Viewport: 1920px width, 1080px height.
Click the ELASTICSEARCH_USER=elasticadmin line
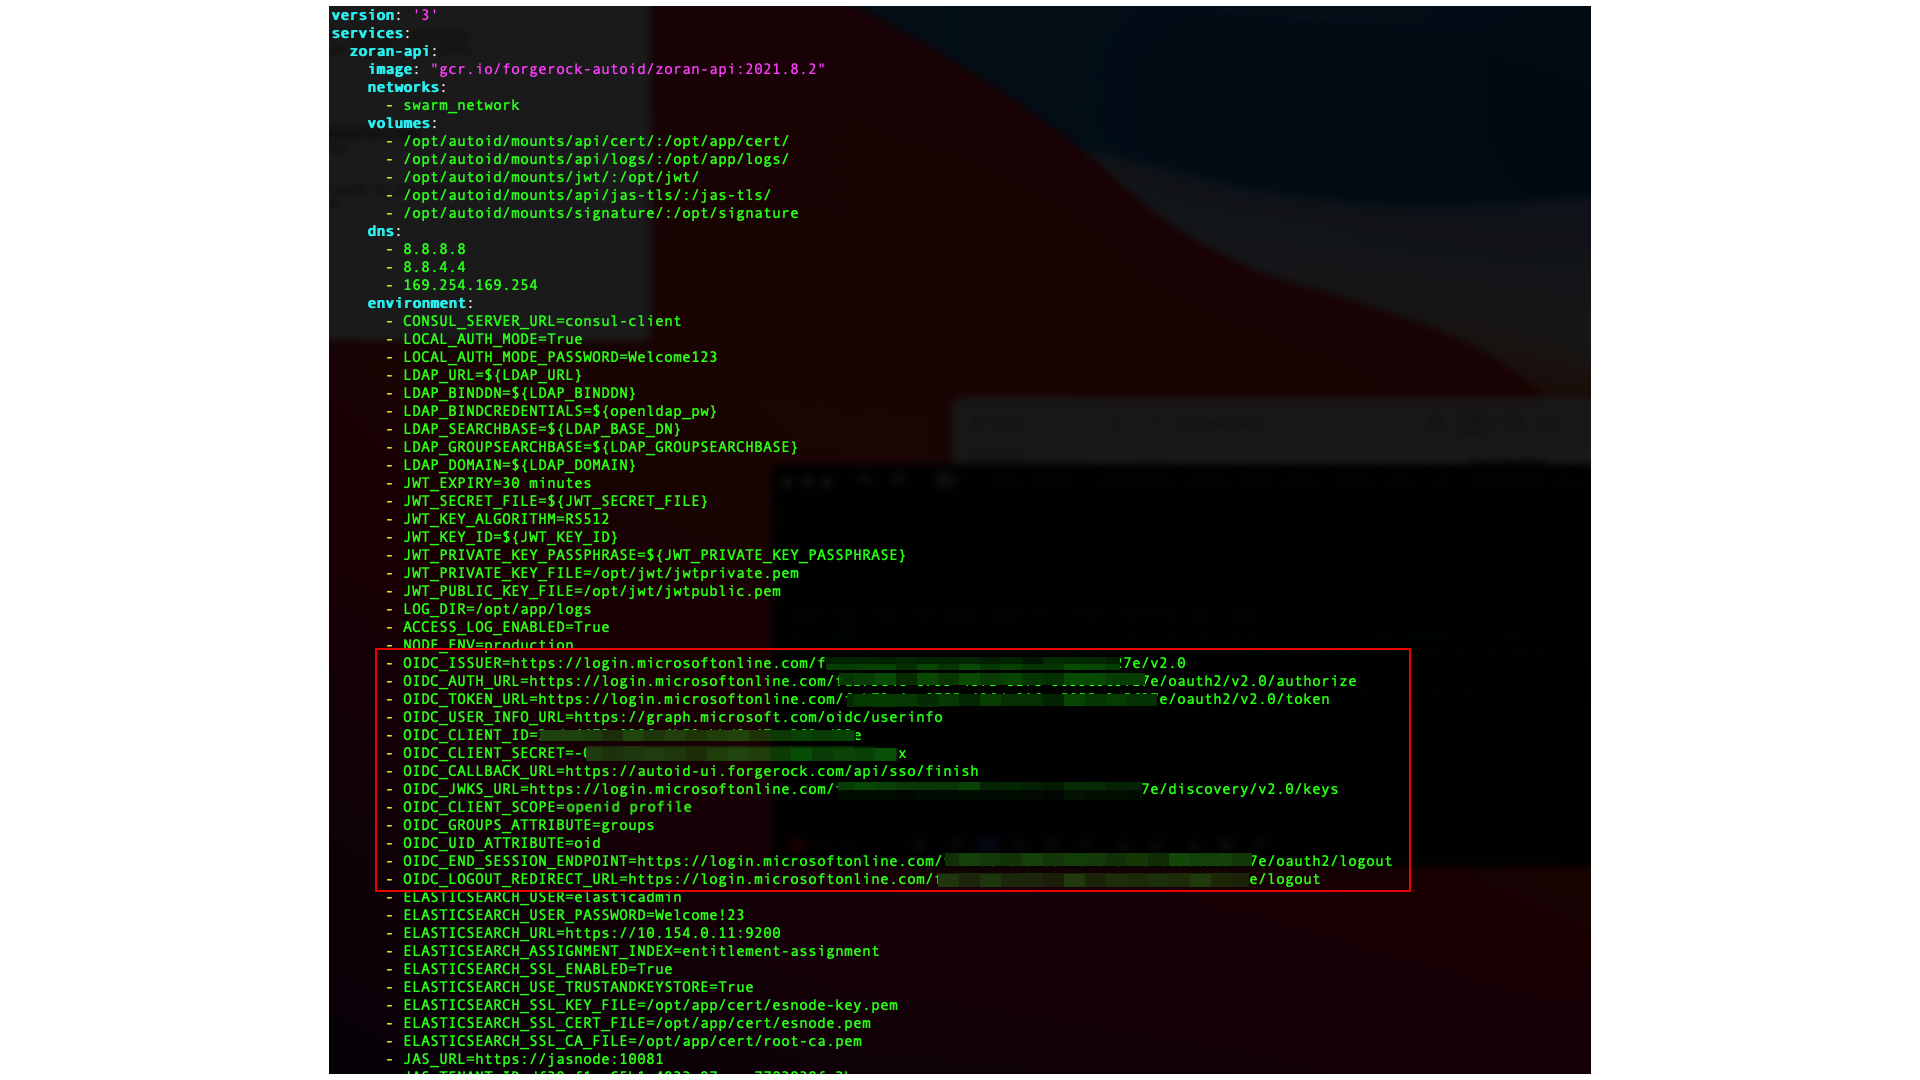click(542, 897)
